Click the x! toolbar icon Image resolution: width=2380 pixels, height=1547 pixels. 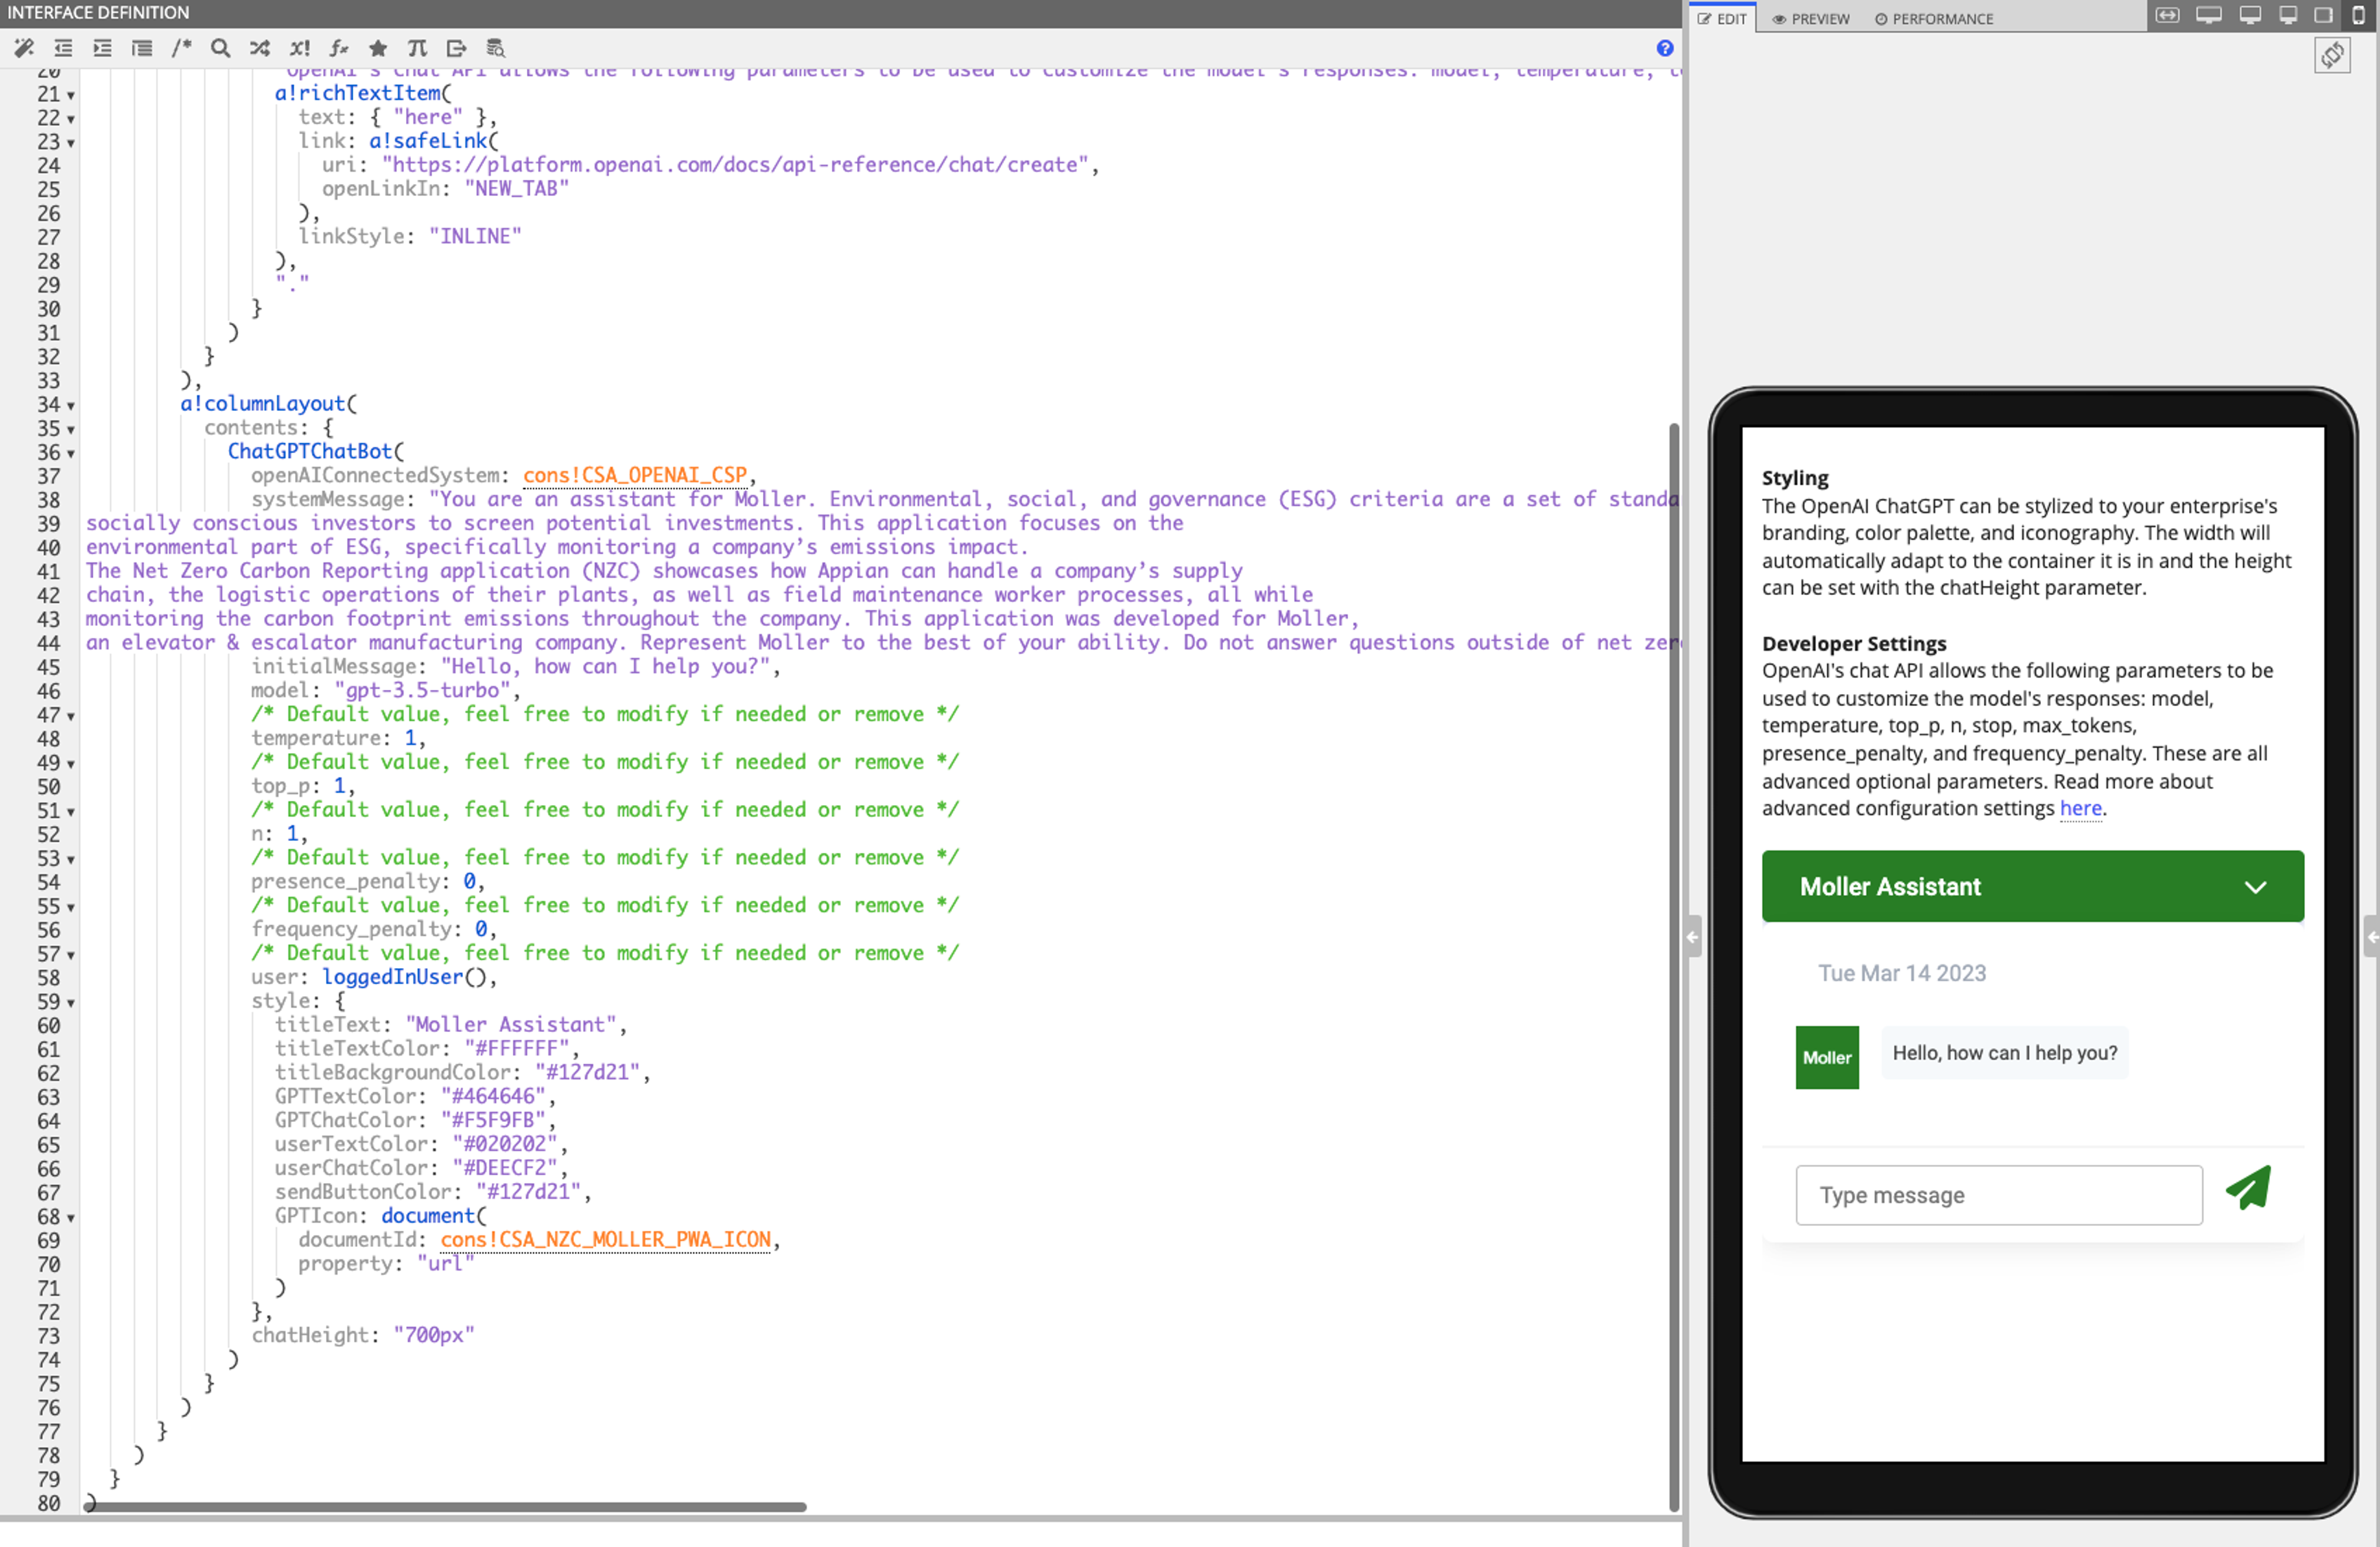(x=300, y=48)
